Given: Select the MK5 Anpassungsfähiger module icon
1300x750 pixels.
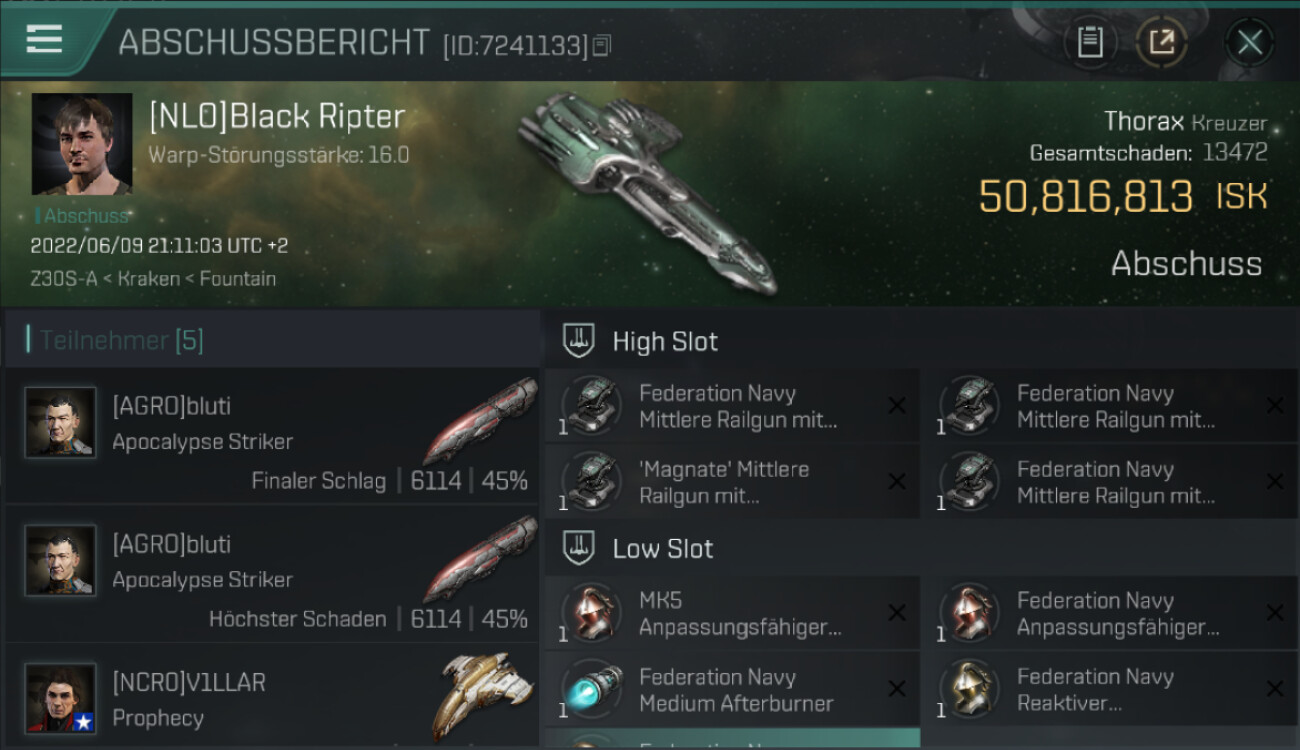Looking at the screenshot, I should [x=592, y=613].
